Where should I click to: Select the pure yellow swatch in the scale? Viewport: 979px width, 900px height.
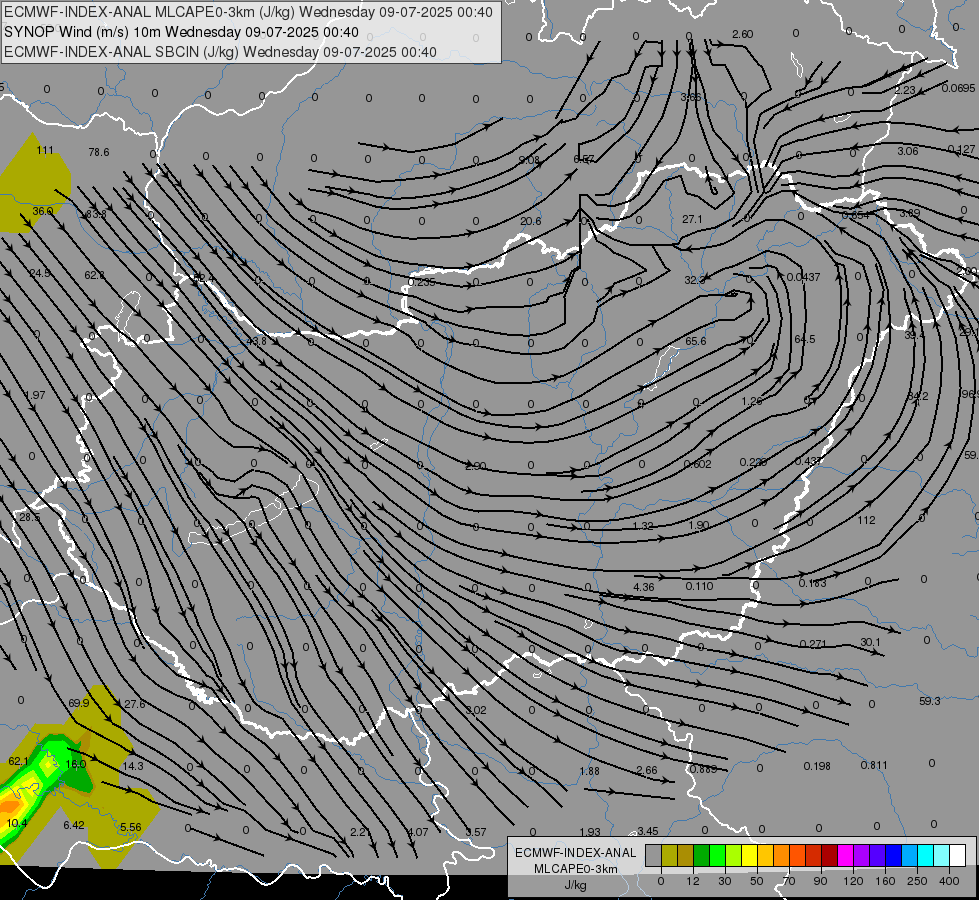click(x=749, y=855)
